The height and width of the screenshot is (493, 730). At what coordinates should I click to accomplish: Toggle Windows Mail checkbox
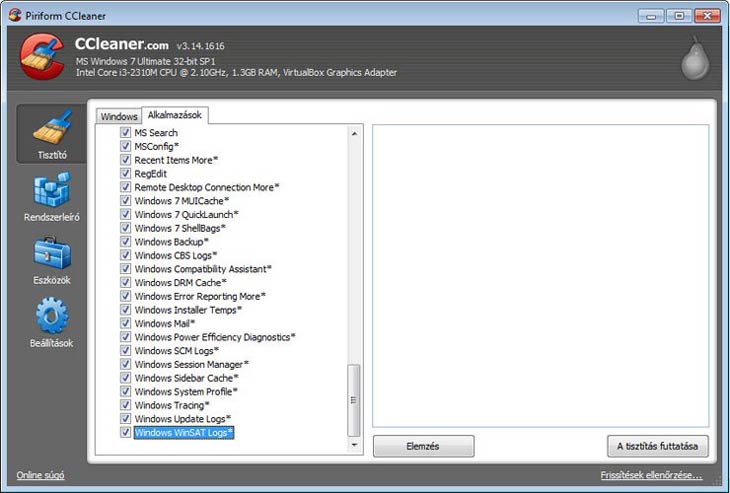(x=125, y=323)
